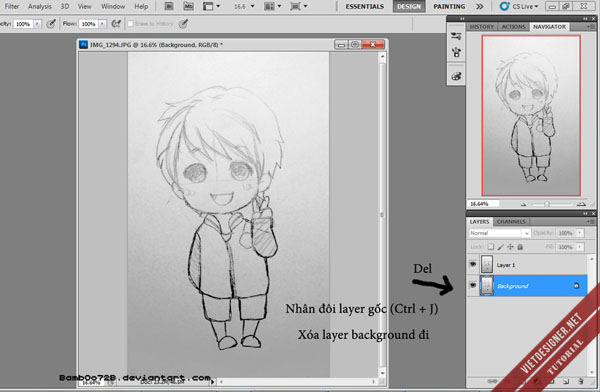Open the third collapsed dock panel icon
The height and width of the screenshot is (392, 600).
coord(456,76)
